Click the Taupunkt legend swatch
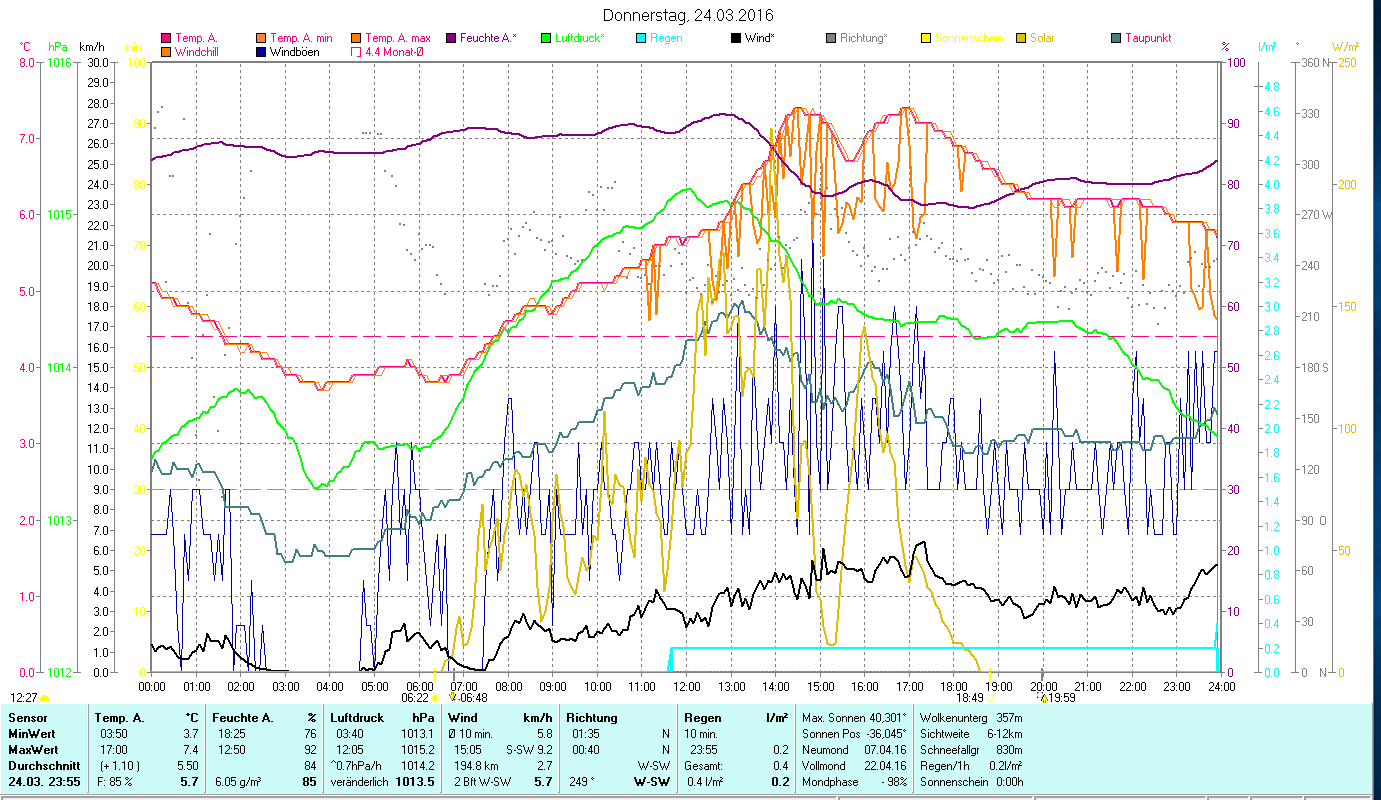Viewport: 1381px width, 800px height. click(1116, 38)
